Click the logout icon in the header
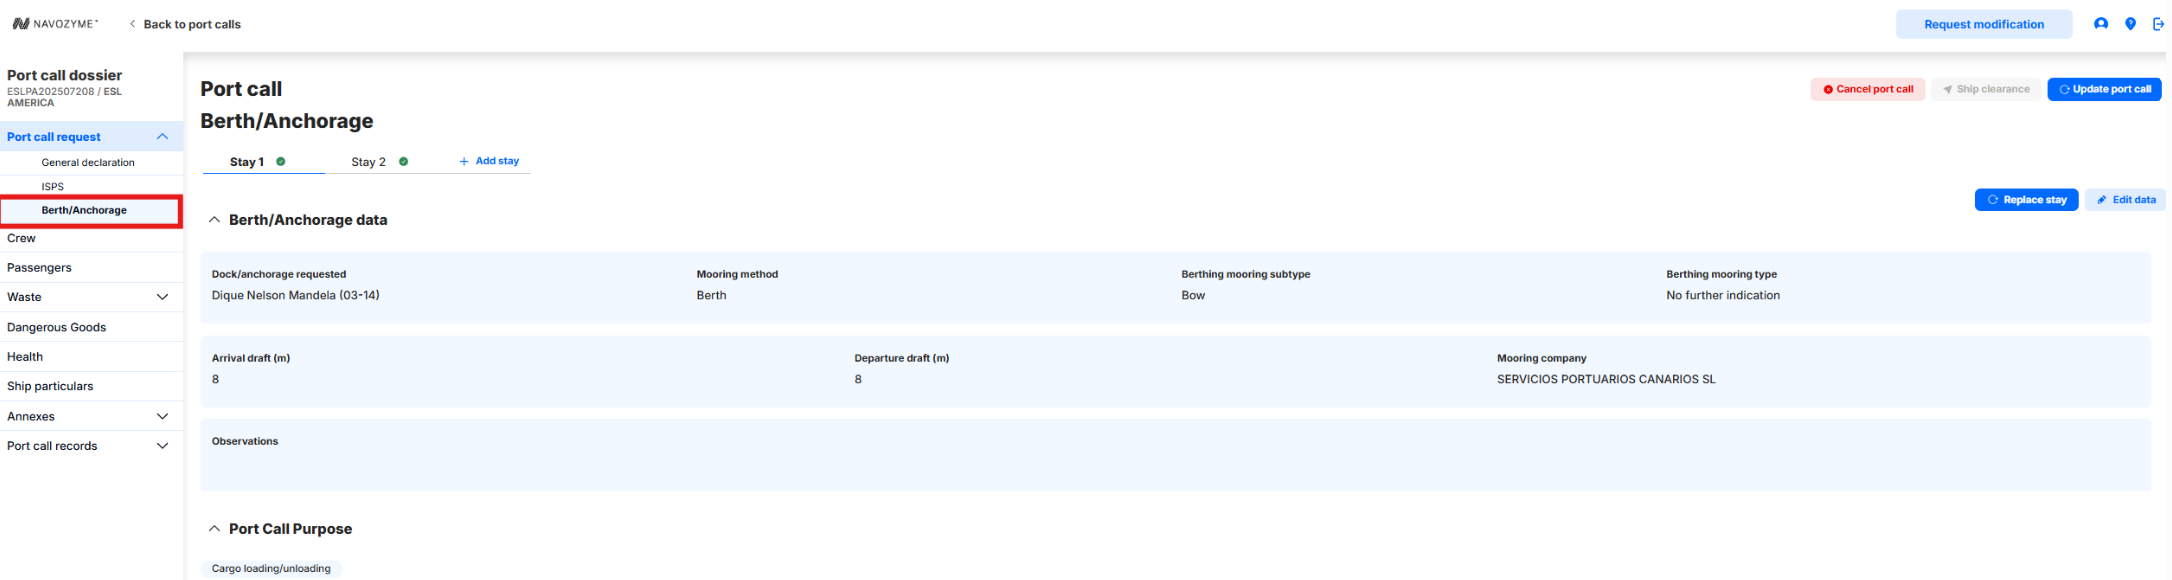The width and height of the screenshot is (2172, 580). coord(2158,24)
